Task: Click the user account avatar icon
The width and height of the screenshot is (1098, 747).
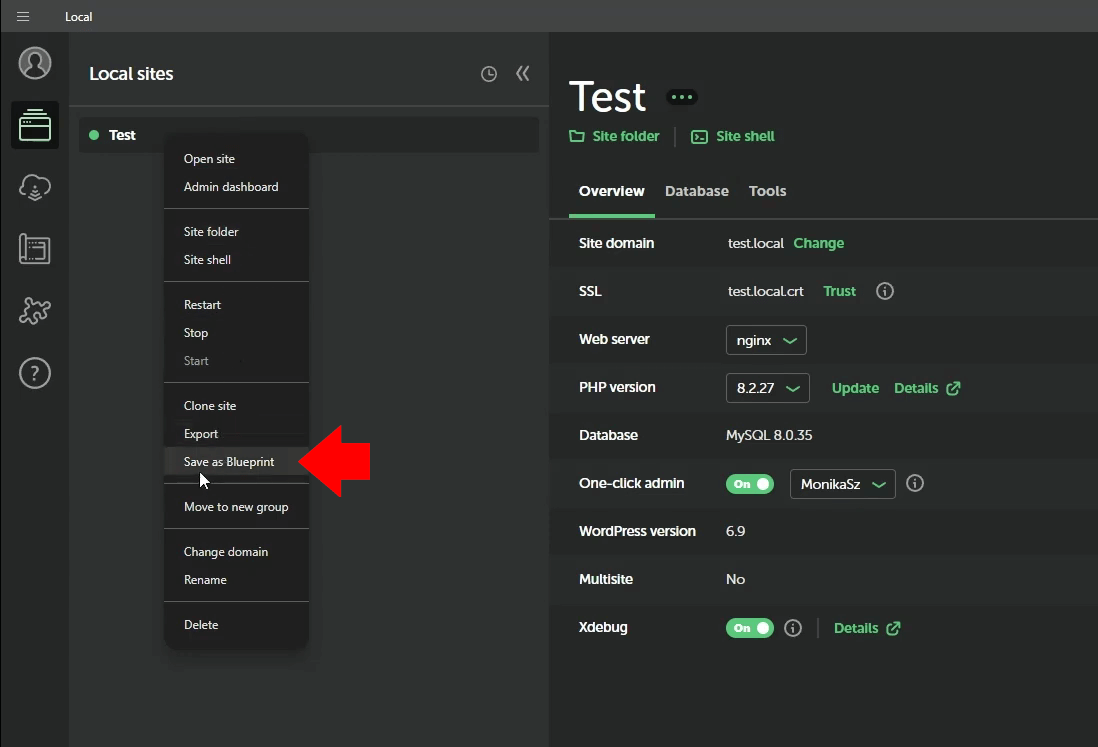Action: point(35,63)
